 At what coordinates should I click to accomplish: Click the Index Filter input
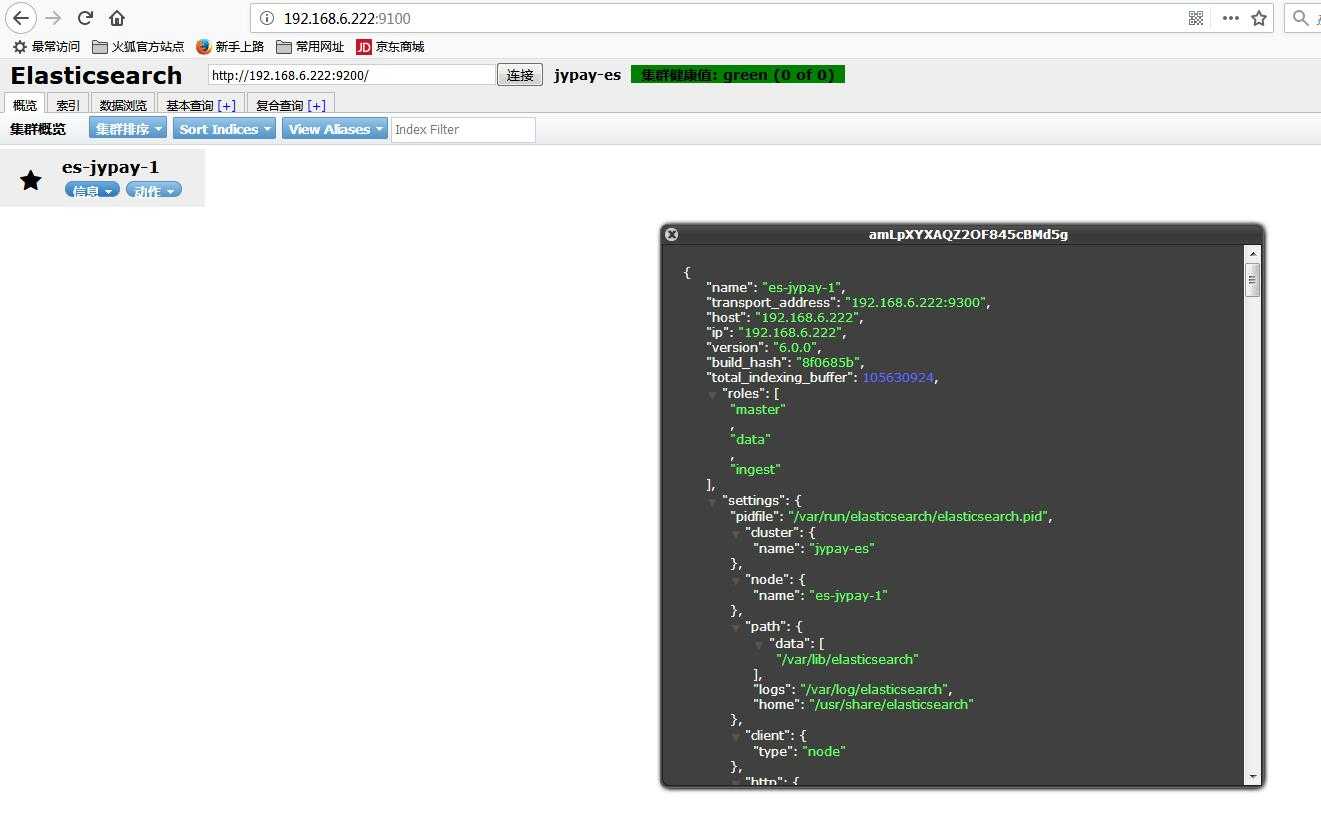pyautogui.click(x=463, y=129)
